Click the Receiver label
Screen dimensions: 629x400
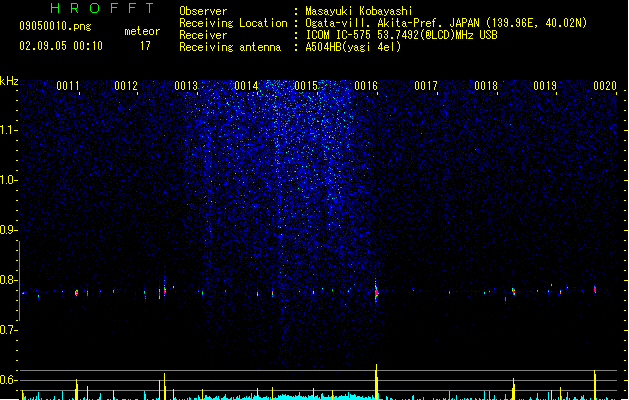[x=203, y=35]
